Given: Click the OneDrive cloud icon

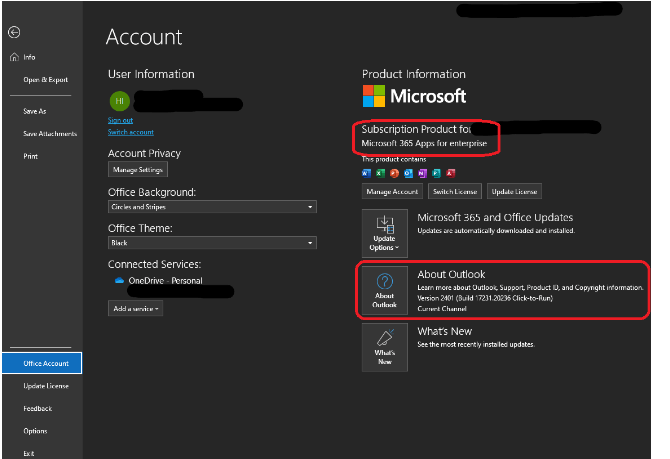Looking at the screenshot, I should 120,281.
